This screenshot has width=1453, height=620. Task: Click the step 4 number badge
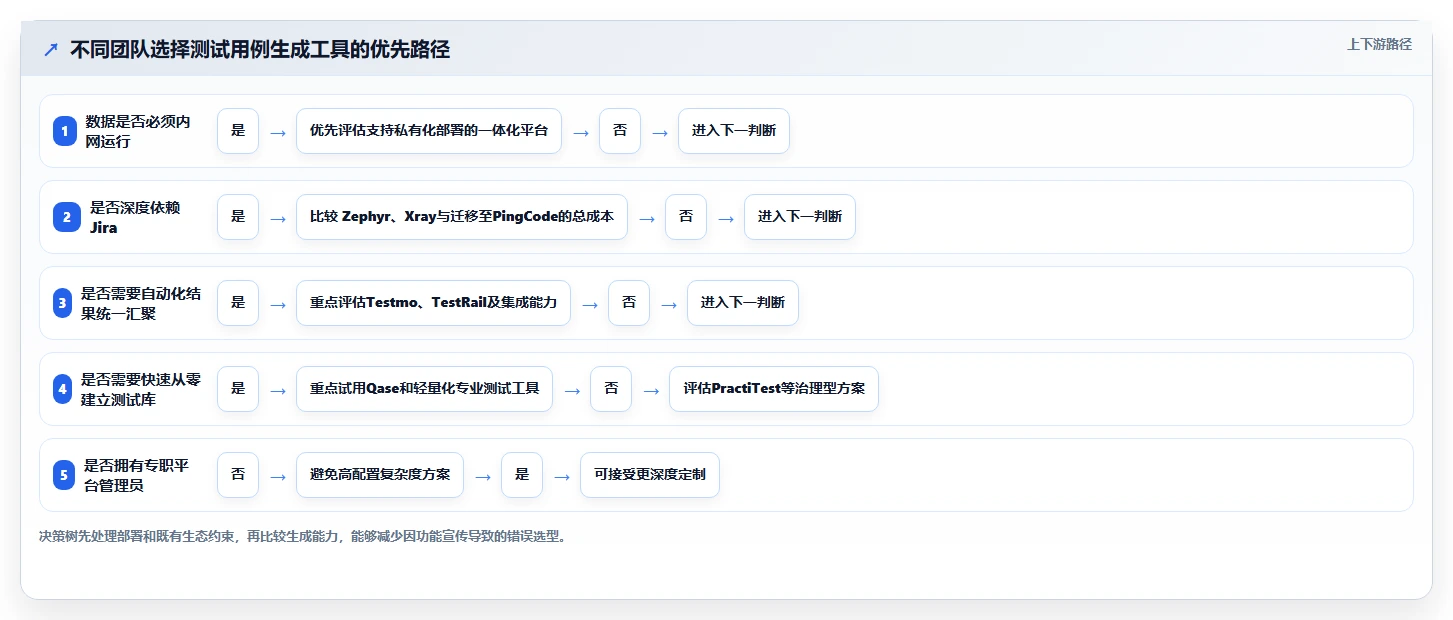63,389
